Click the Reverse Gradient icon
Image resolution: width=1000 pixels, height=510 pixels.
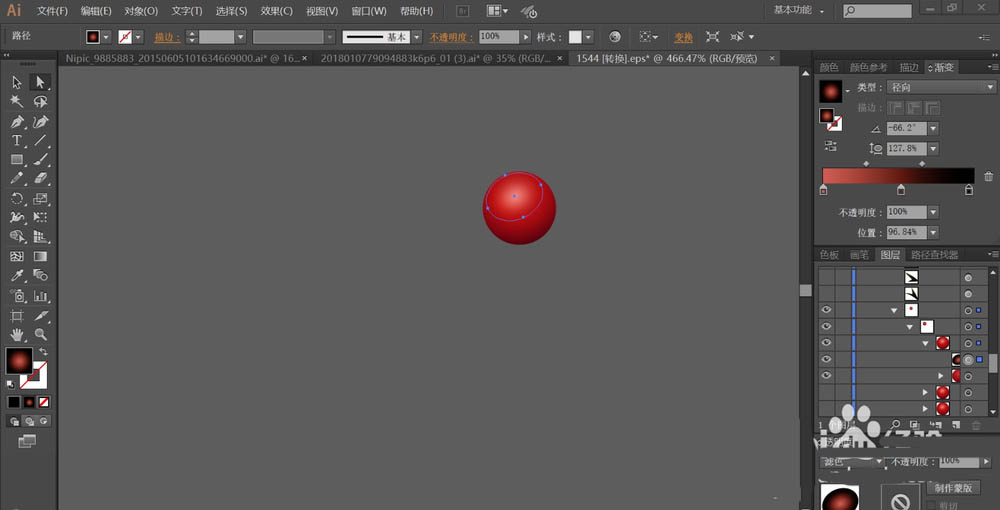830,146
